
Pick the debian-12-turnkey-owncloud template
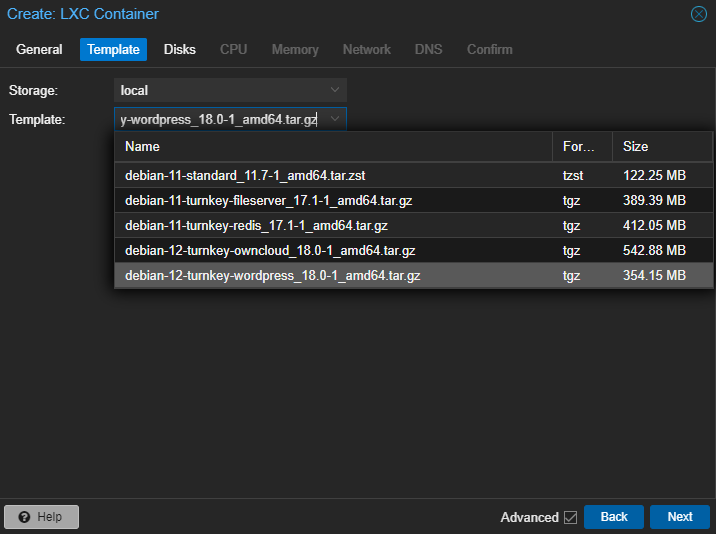[270, 250]
